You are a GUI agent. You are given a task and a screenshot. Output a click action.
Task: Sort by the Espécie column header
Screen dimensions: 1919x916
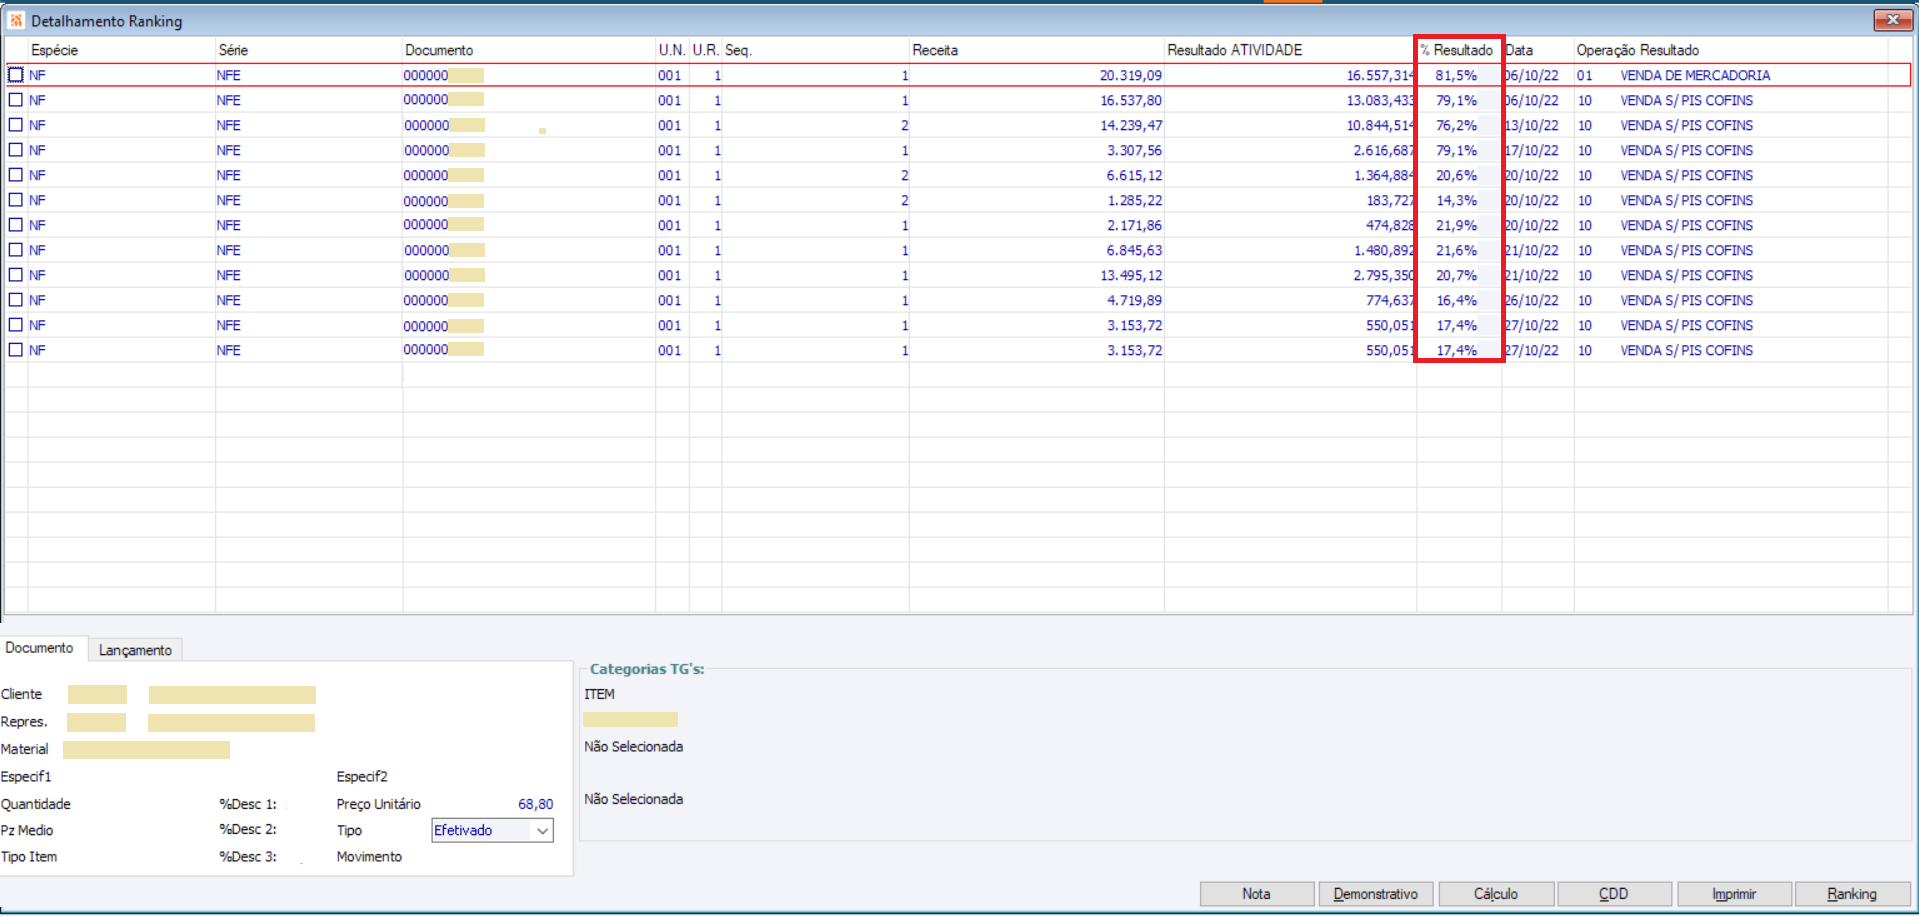pos(121,50)
